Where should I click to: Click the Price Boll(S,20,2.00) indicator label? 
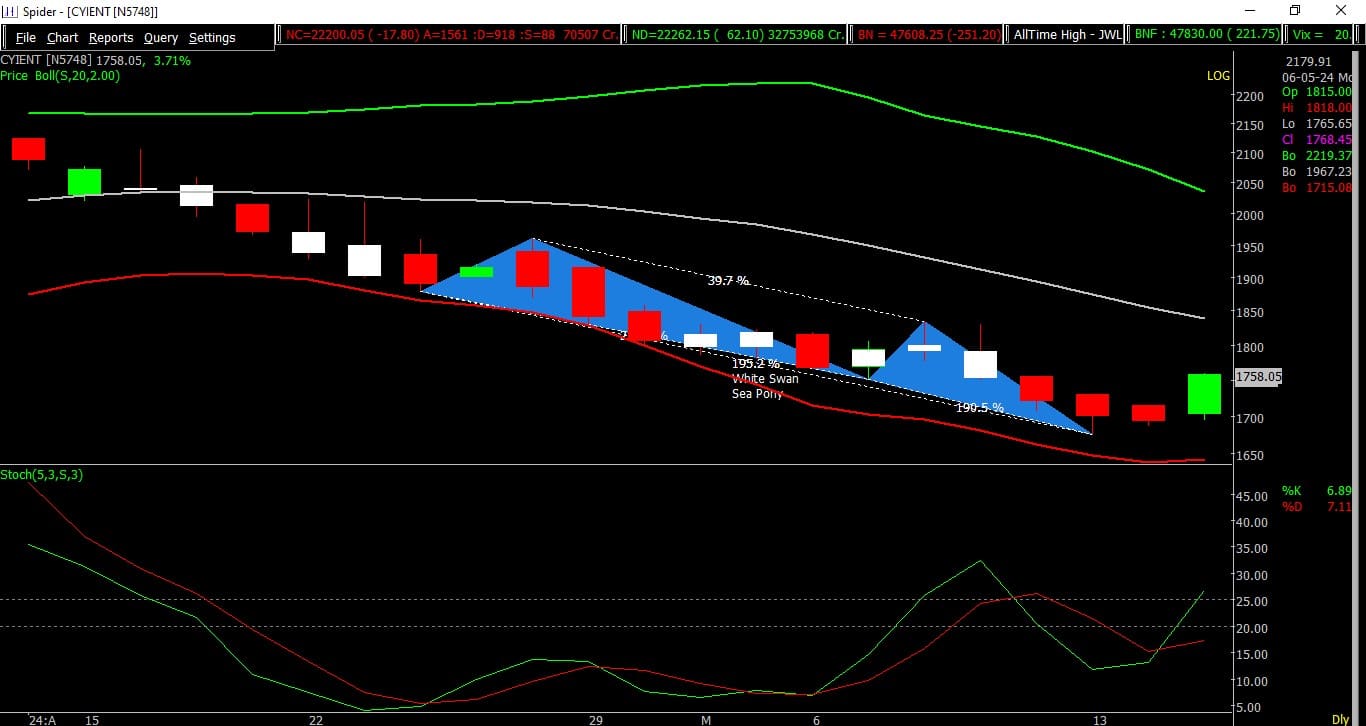(60, 76)
